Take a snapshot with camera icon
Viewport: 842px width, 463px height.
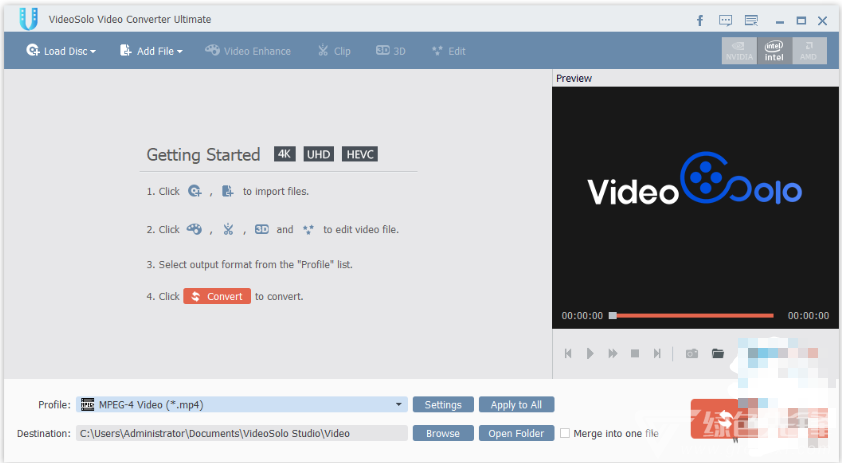[x=692, y=353]
